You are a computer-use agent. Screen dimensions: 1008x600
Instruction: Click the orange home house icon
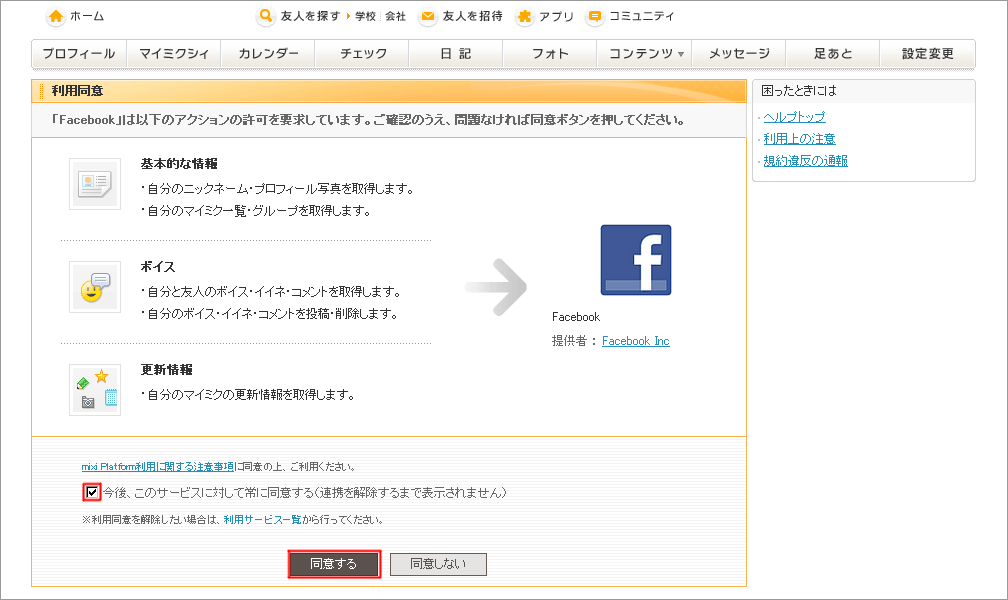coord(56,16)
